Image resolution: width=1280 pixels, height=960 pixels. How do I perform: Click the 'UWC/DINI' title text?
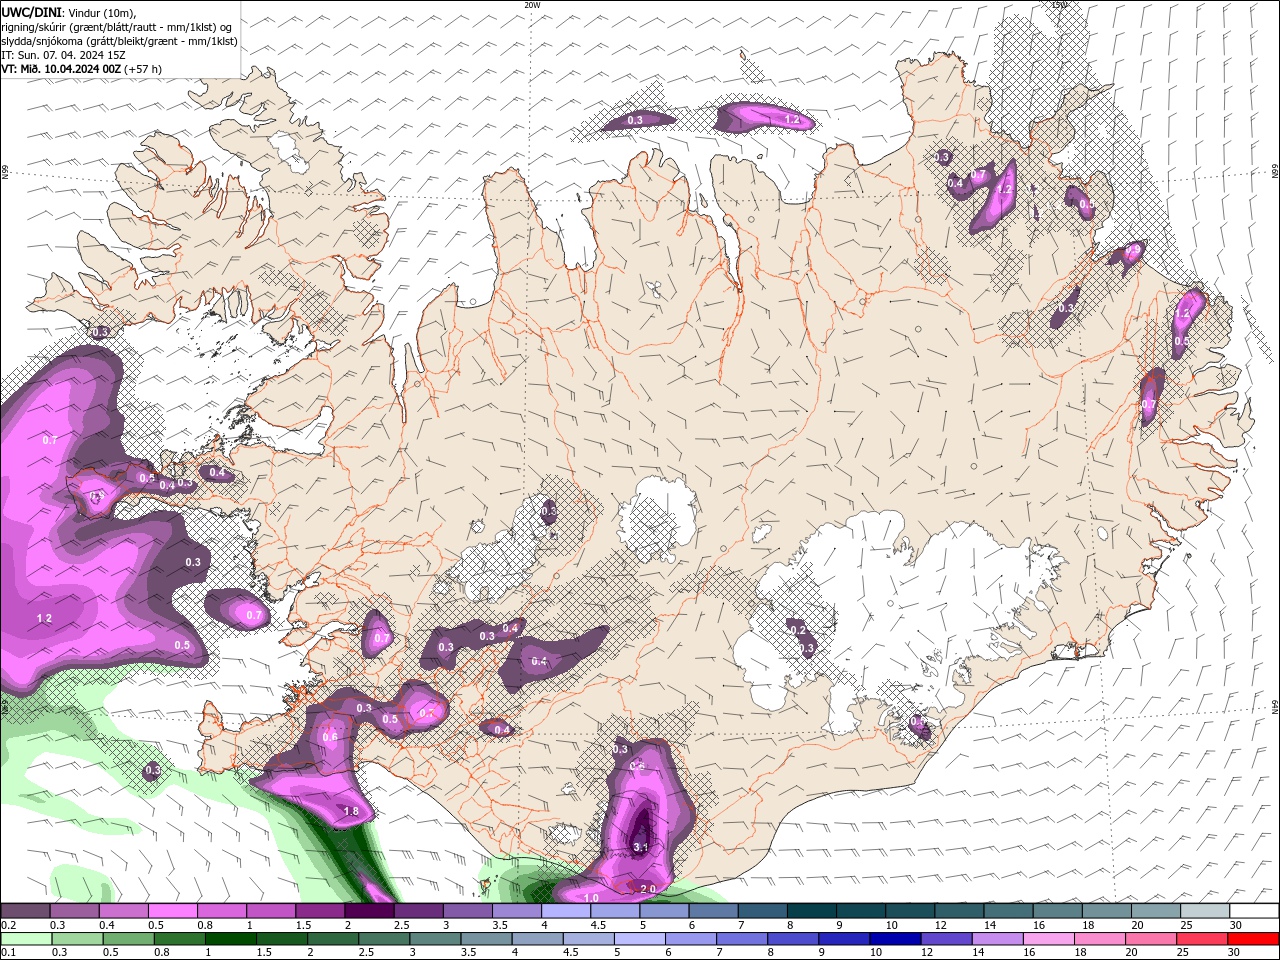tap(30, 12)
